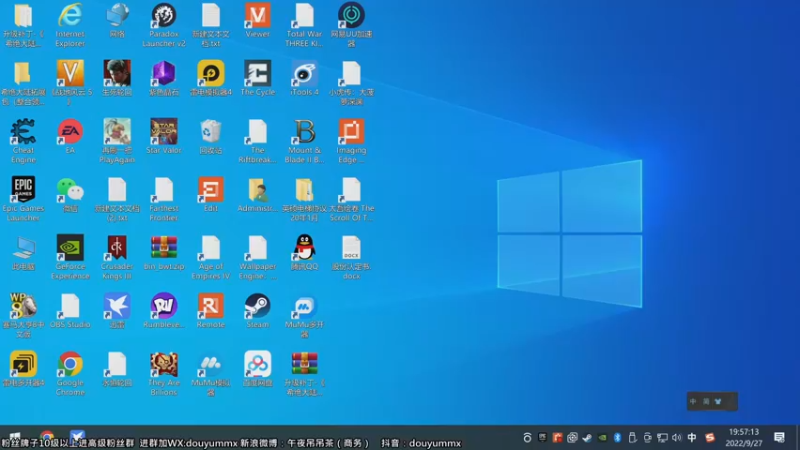Image resolution: width=800 pixels, height=450 pixels.
Task: Open the Remote app shortcut
Action: 211,311
